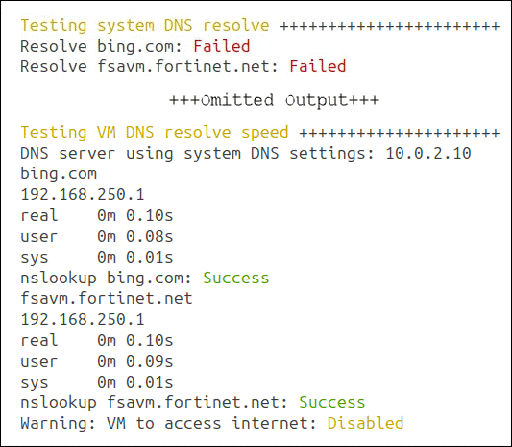Click the 'Resolve bing.com:' text
The height and width of the screenshot is (447, 512).
(x=101, y=46)
